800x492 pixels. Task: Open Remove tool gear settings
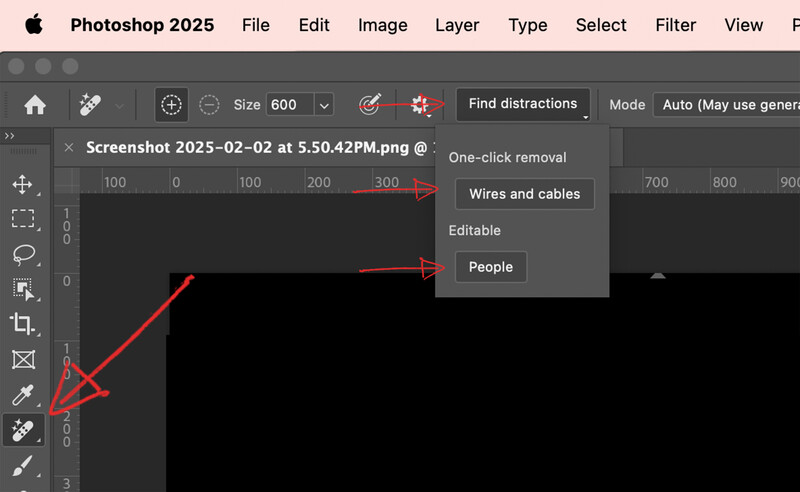click(x=420, y=105)
